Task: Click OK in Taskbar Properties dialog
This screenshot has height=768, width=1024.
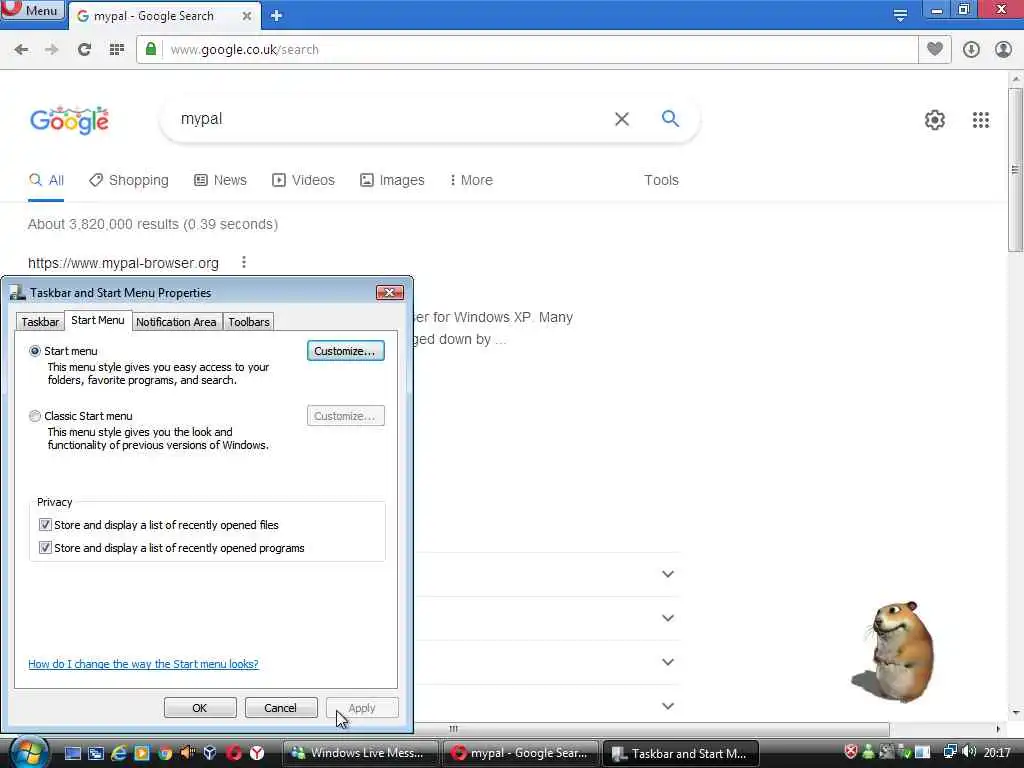Action: click(200, 708)
